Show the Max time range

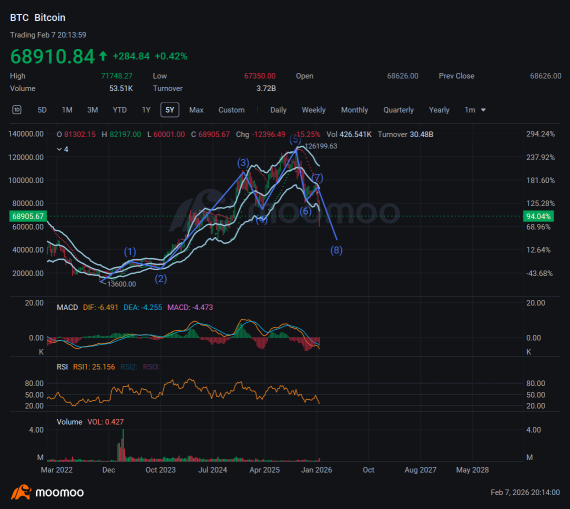click(x=196, y=110)
